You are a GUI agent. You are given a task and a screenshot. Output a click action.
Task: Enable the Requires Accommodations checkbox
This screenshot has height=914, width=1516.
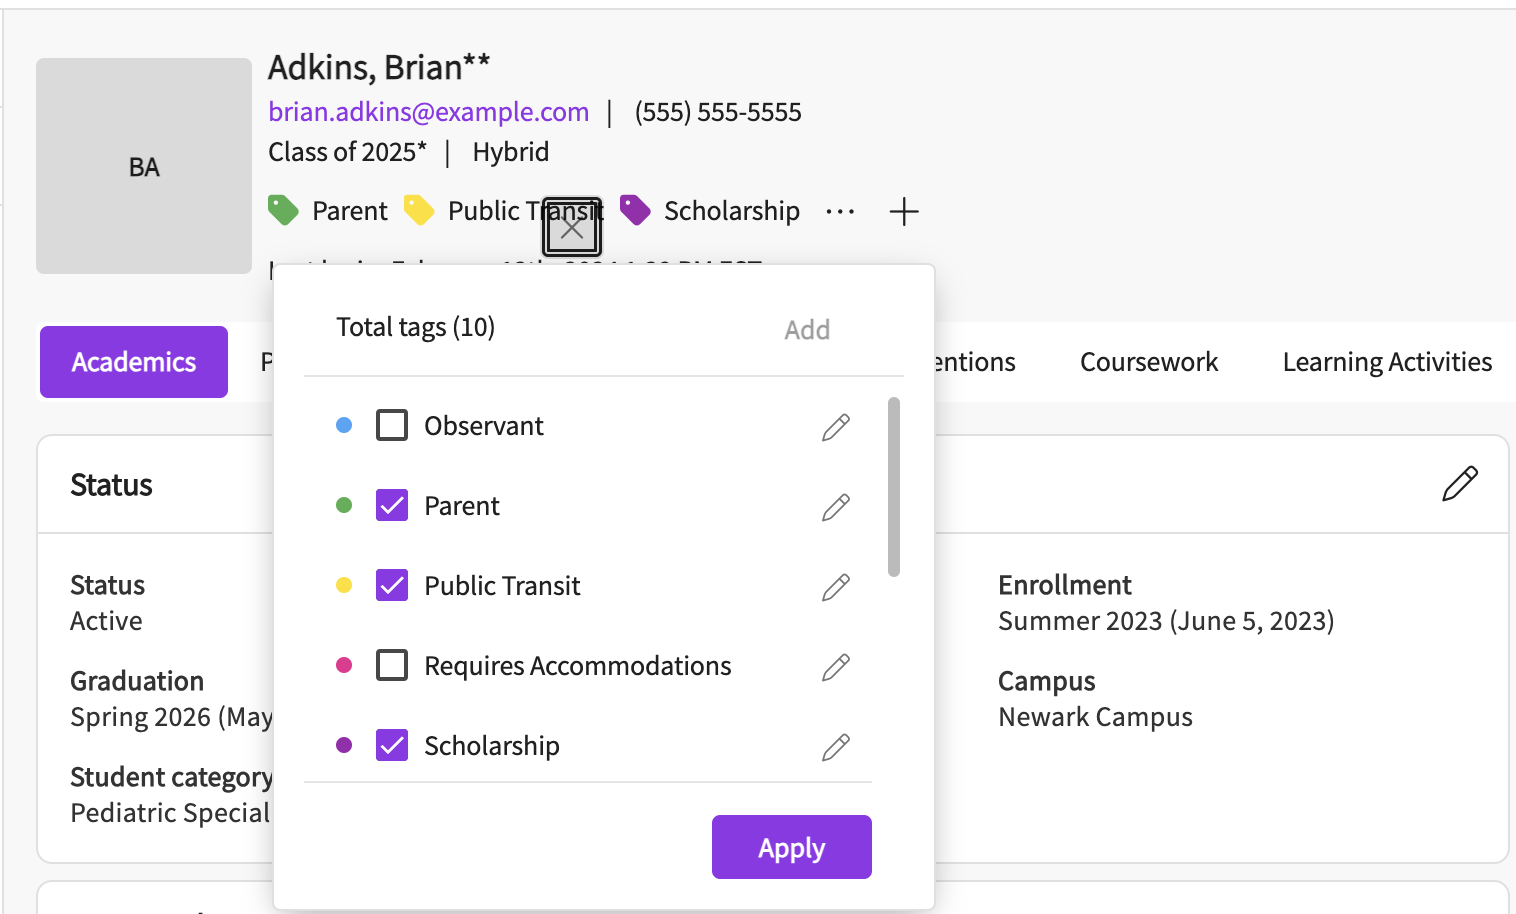[392, 665]
